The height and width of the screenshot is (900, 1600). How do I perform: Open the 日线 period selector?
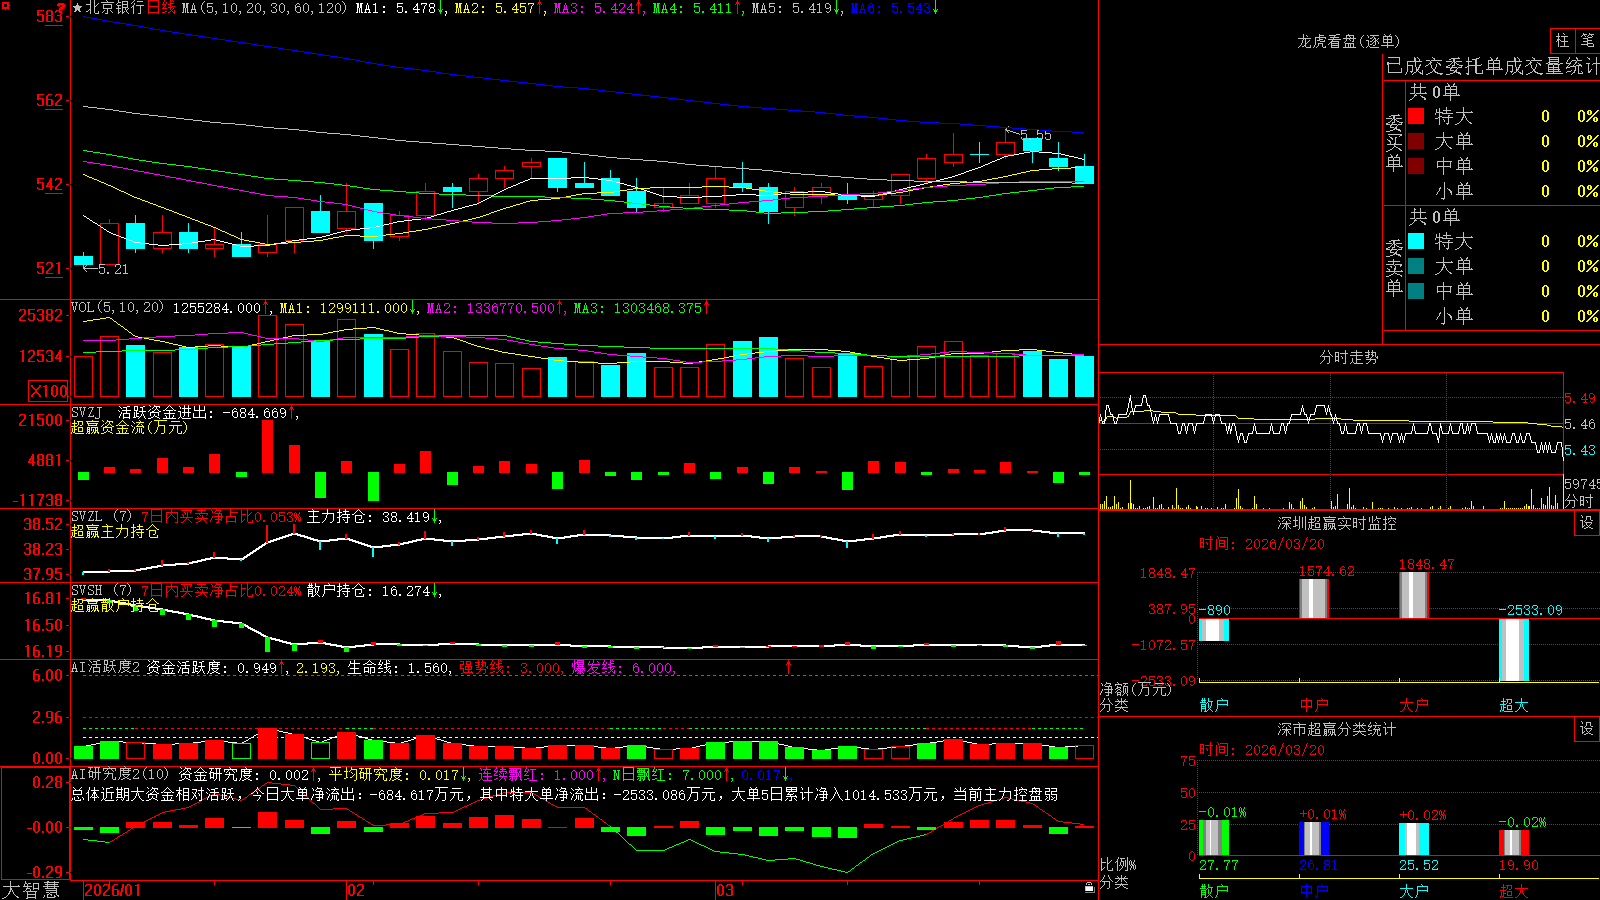[161, 8]
